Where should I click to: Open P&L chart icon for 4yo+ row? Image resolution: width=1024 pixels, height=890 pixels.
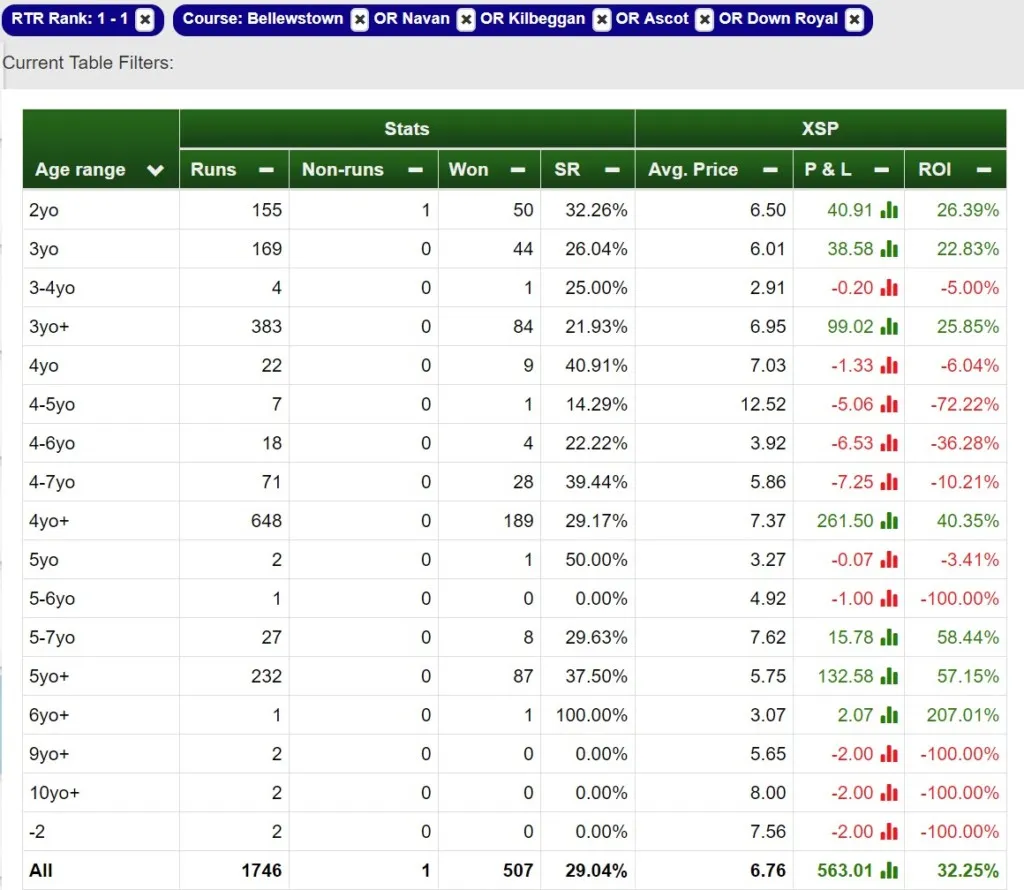pos(889,520)
